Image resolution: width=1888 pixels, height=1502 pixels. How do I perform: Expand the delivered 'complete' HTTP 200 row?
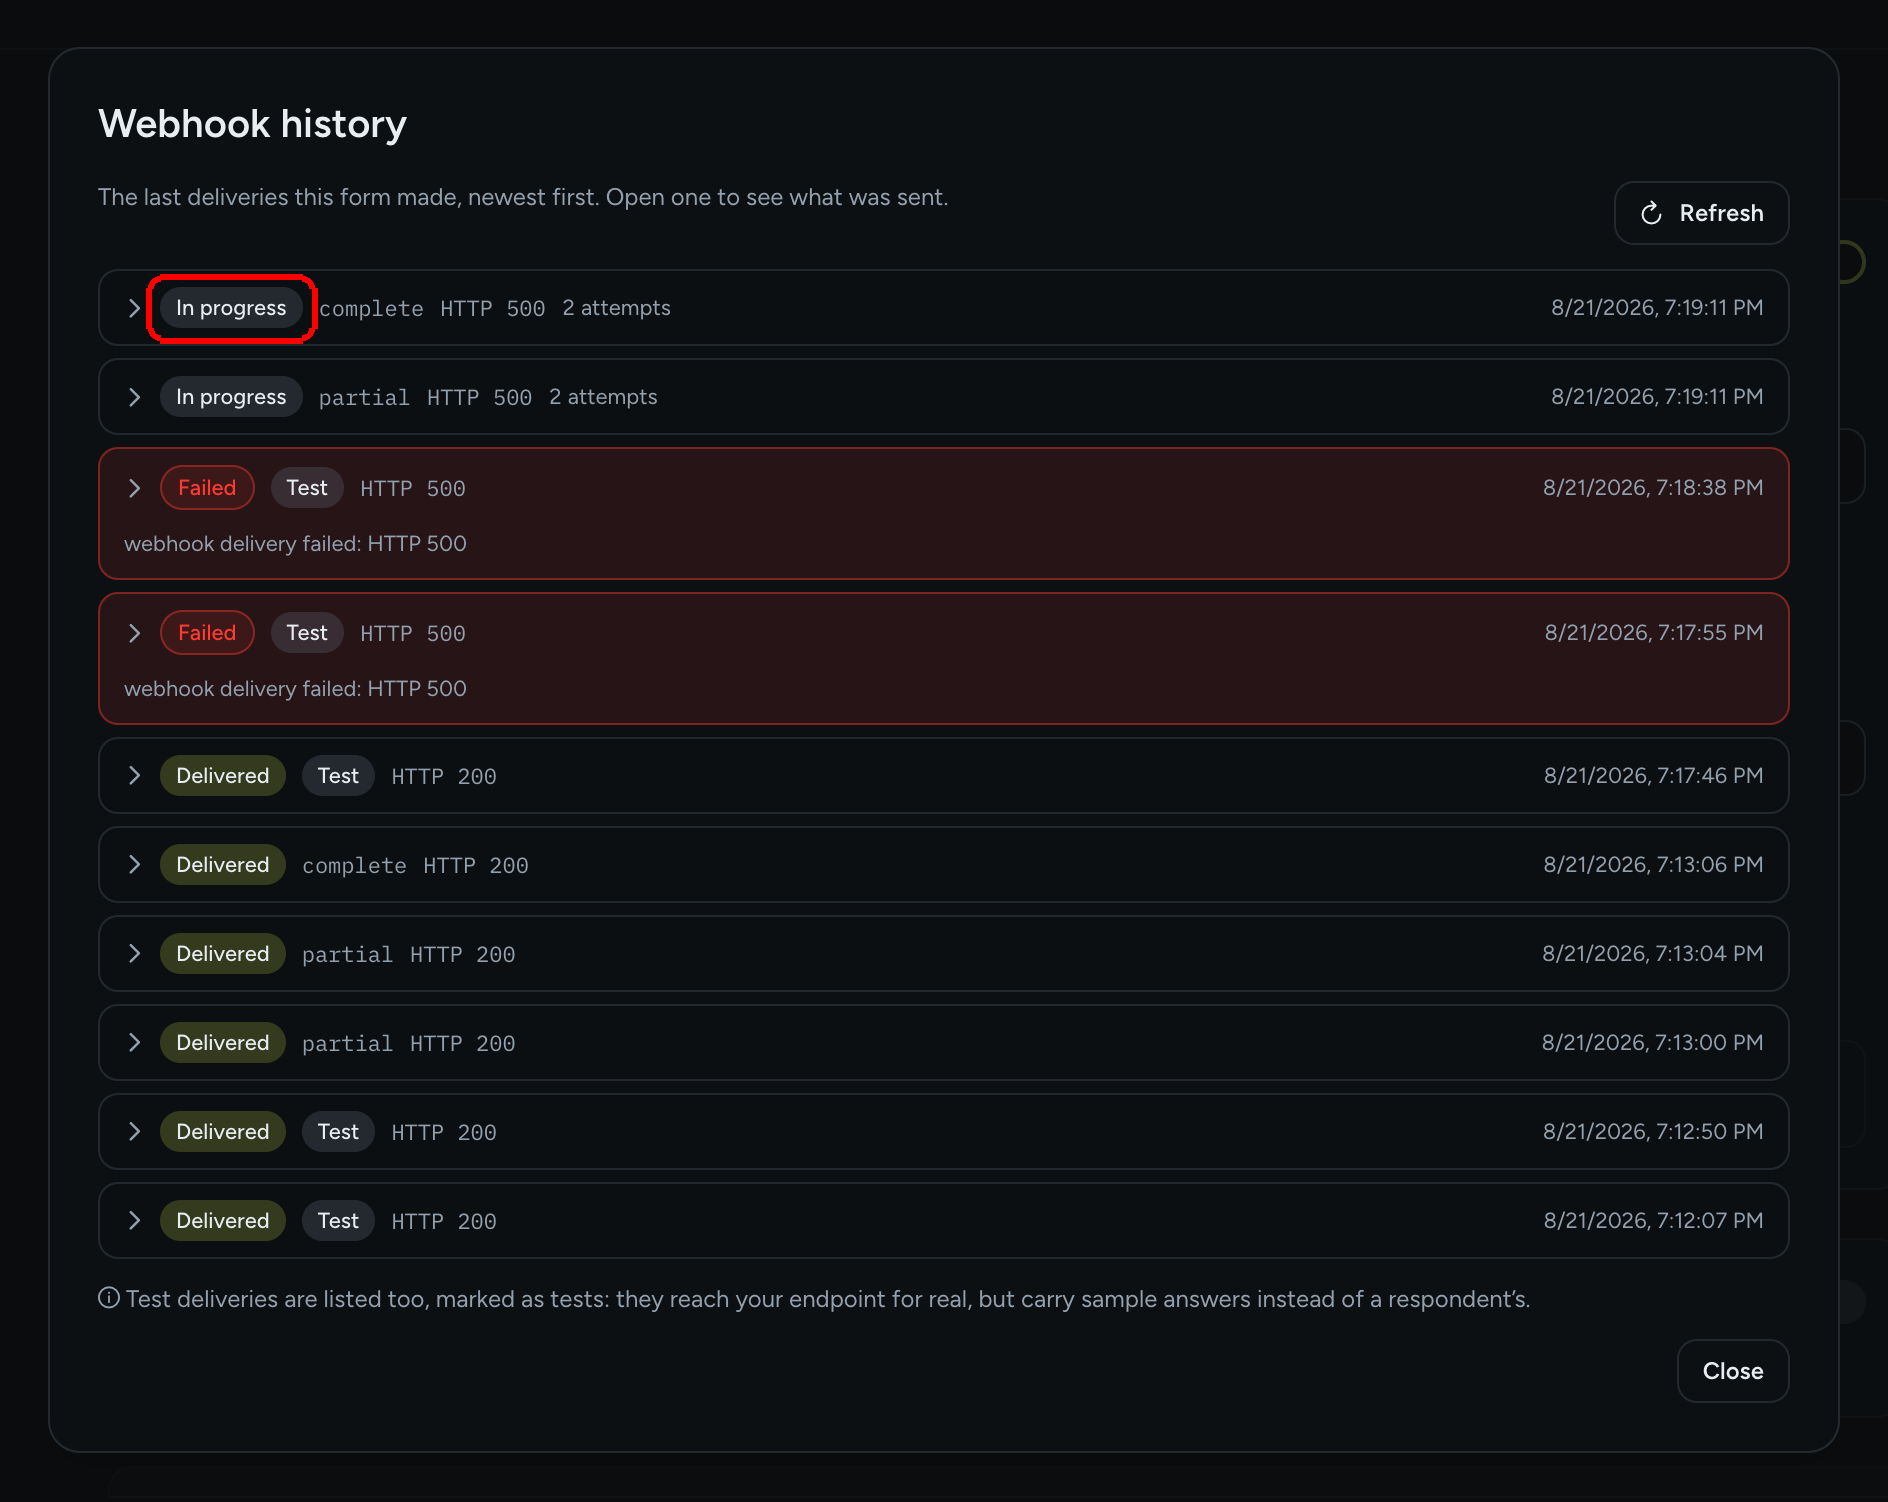[134, 865]
